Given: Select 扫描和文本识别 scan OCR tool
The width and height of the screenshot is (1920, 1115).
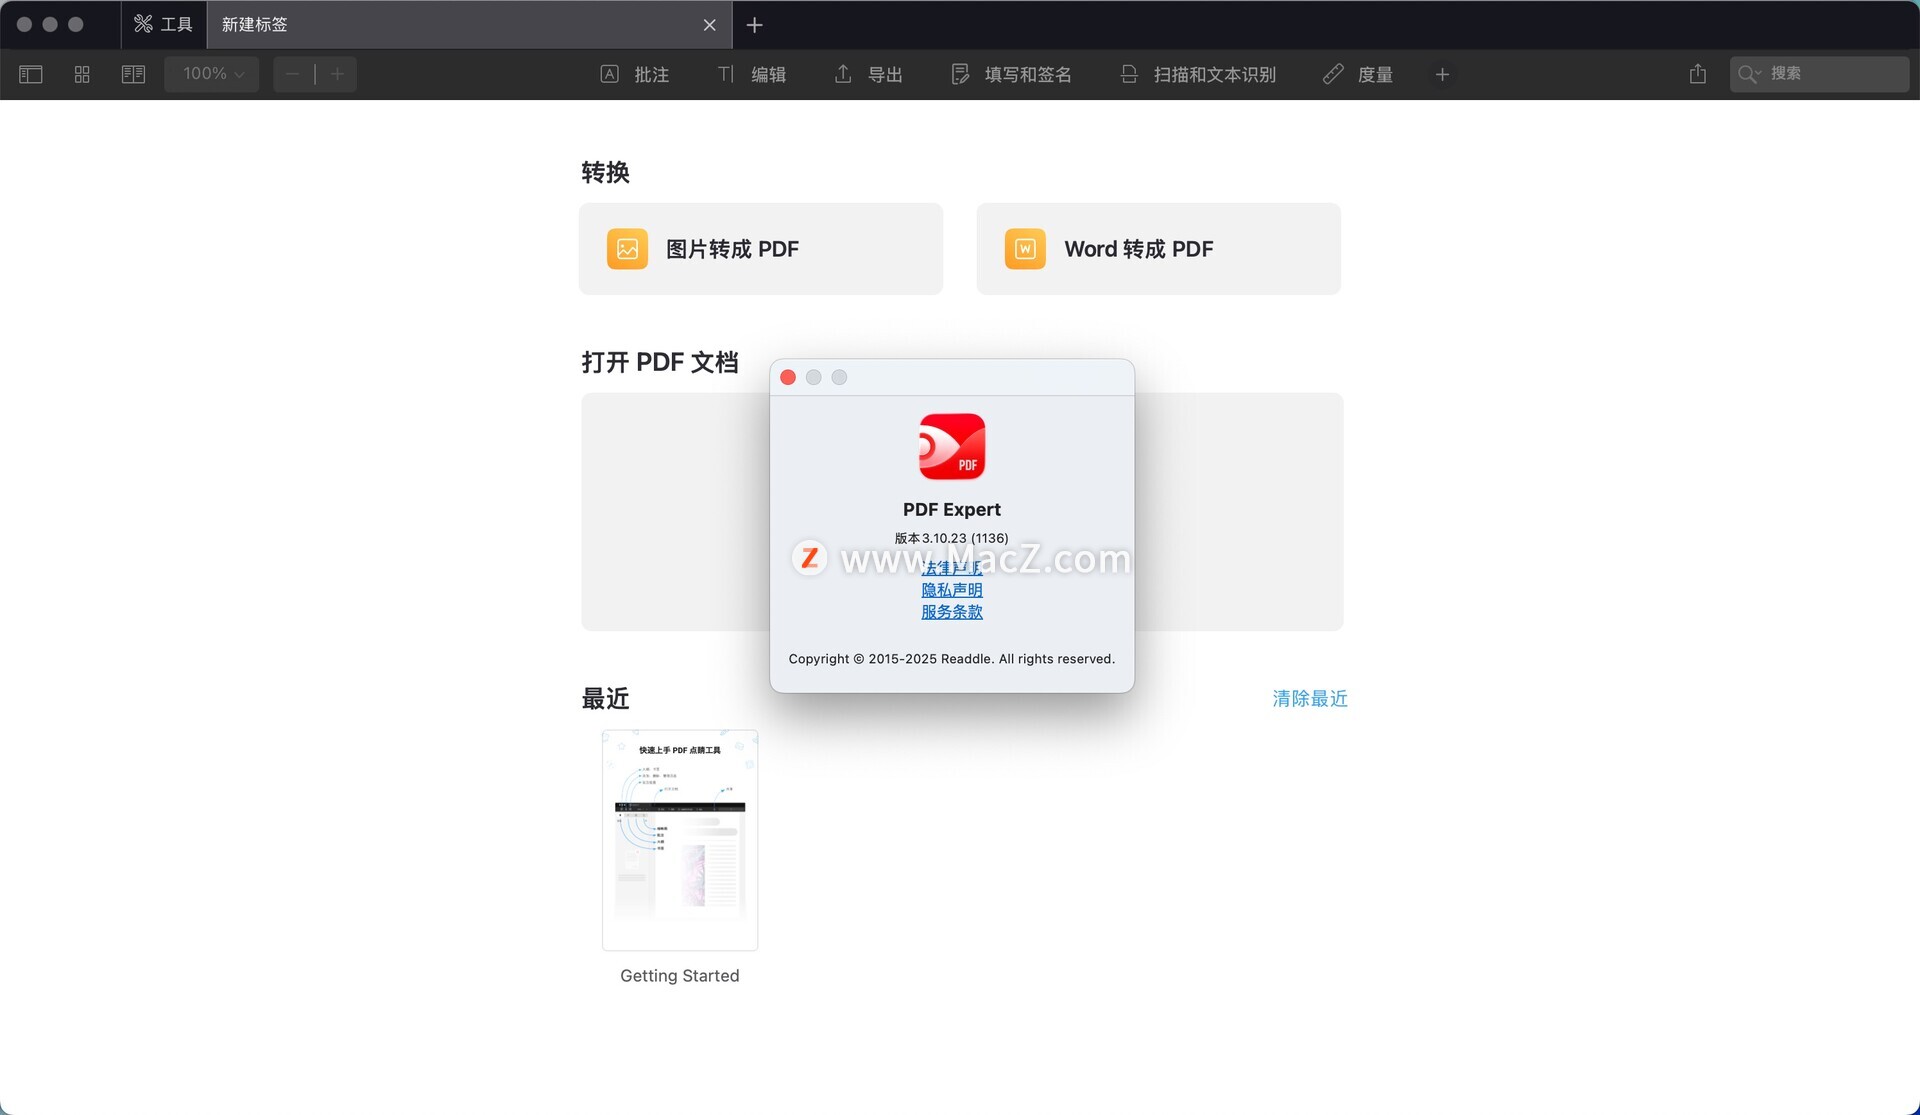Looking at the screenshot, I should tap(1198, 74).
